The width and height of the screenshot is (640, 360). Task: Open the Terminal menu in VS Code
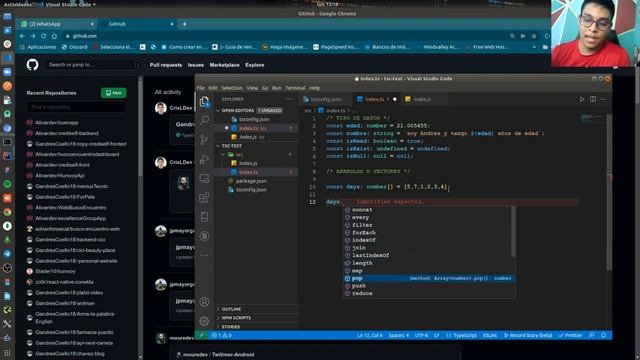point(295,88)
